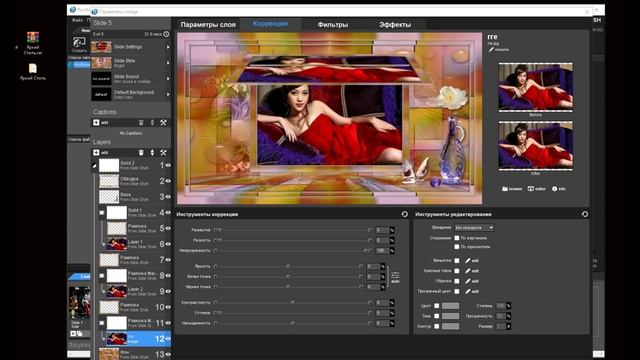640x360 pixels.
Task: Enable the colorize checkbox
Action: (436, 306)
